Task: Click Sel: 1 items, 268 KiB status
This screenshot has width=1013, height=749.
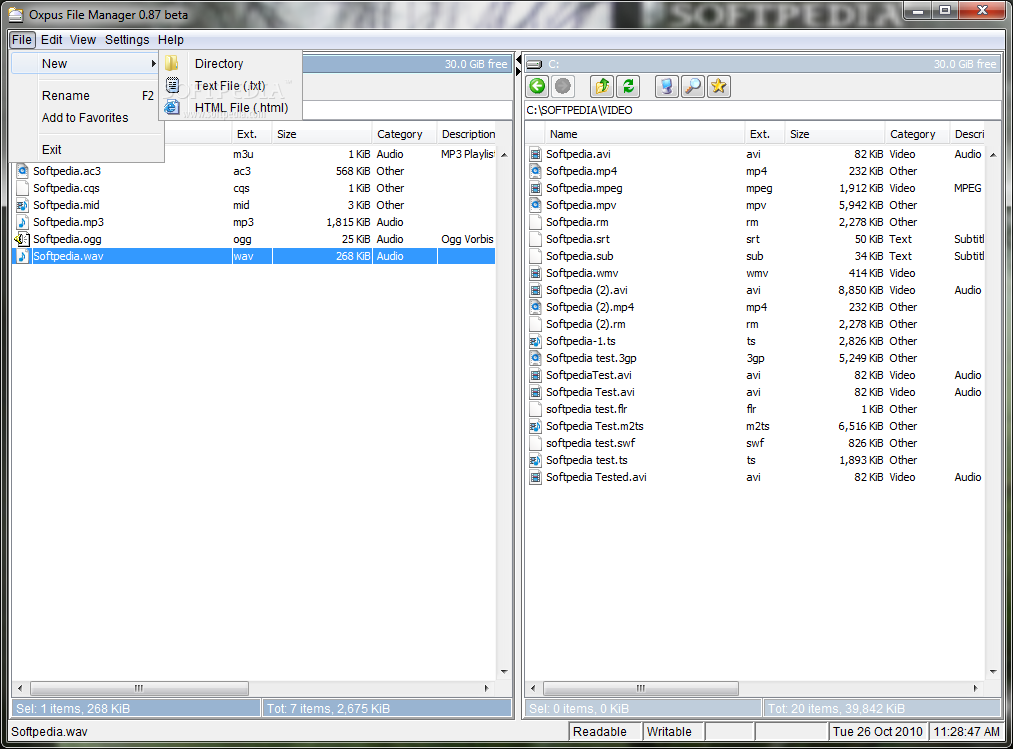Action: 73,709
